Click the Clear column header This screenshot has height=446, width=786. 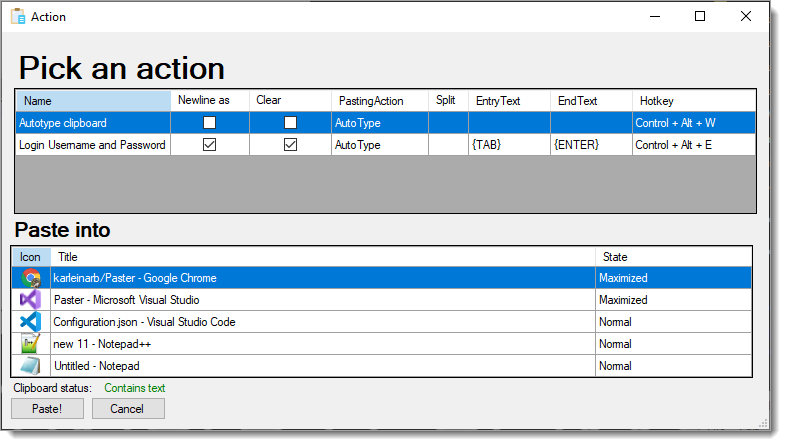pos(290,101)
